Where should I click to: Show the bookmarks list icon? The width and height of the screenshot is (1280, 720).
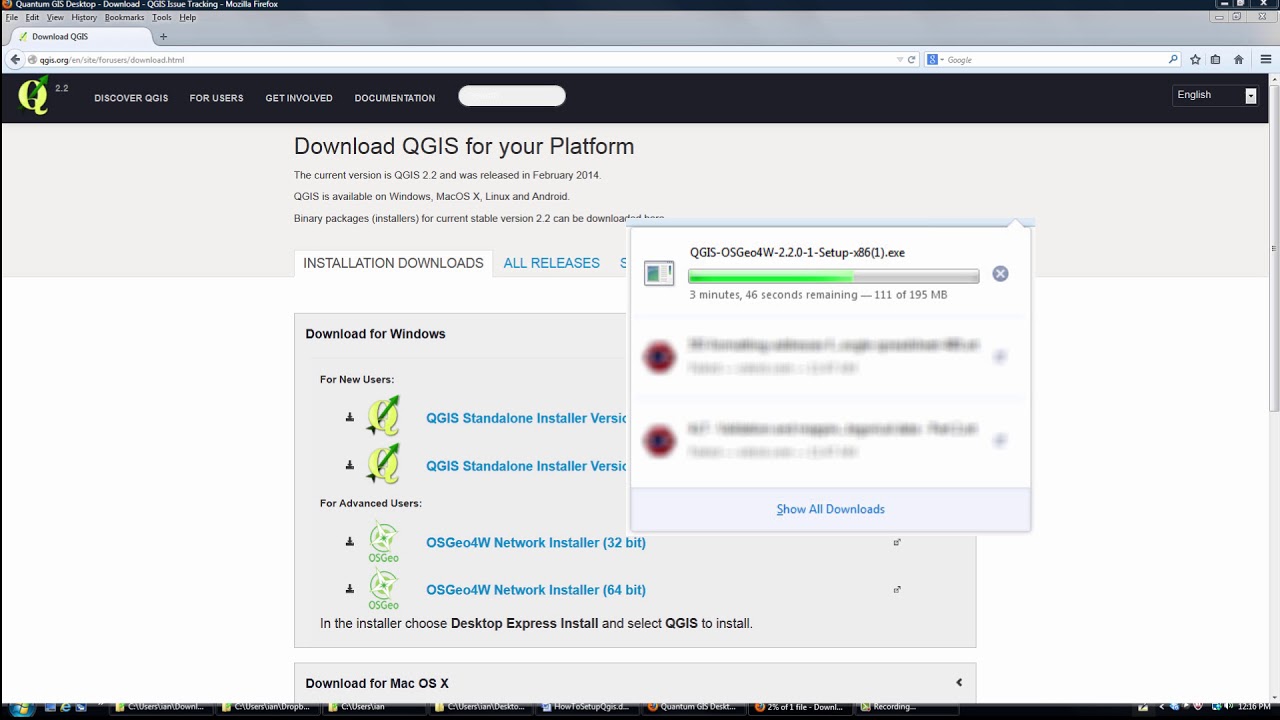click(x=1216, y=60)
